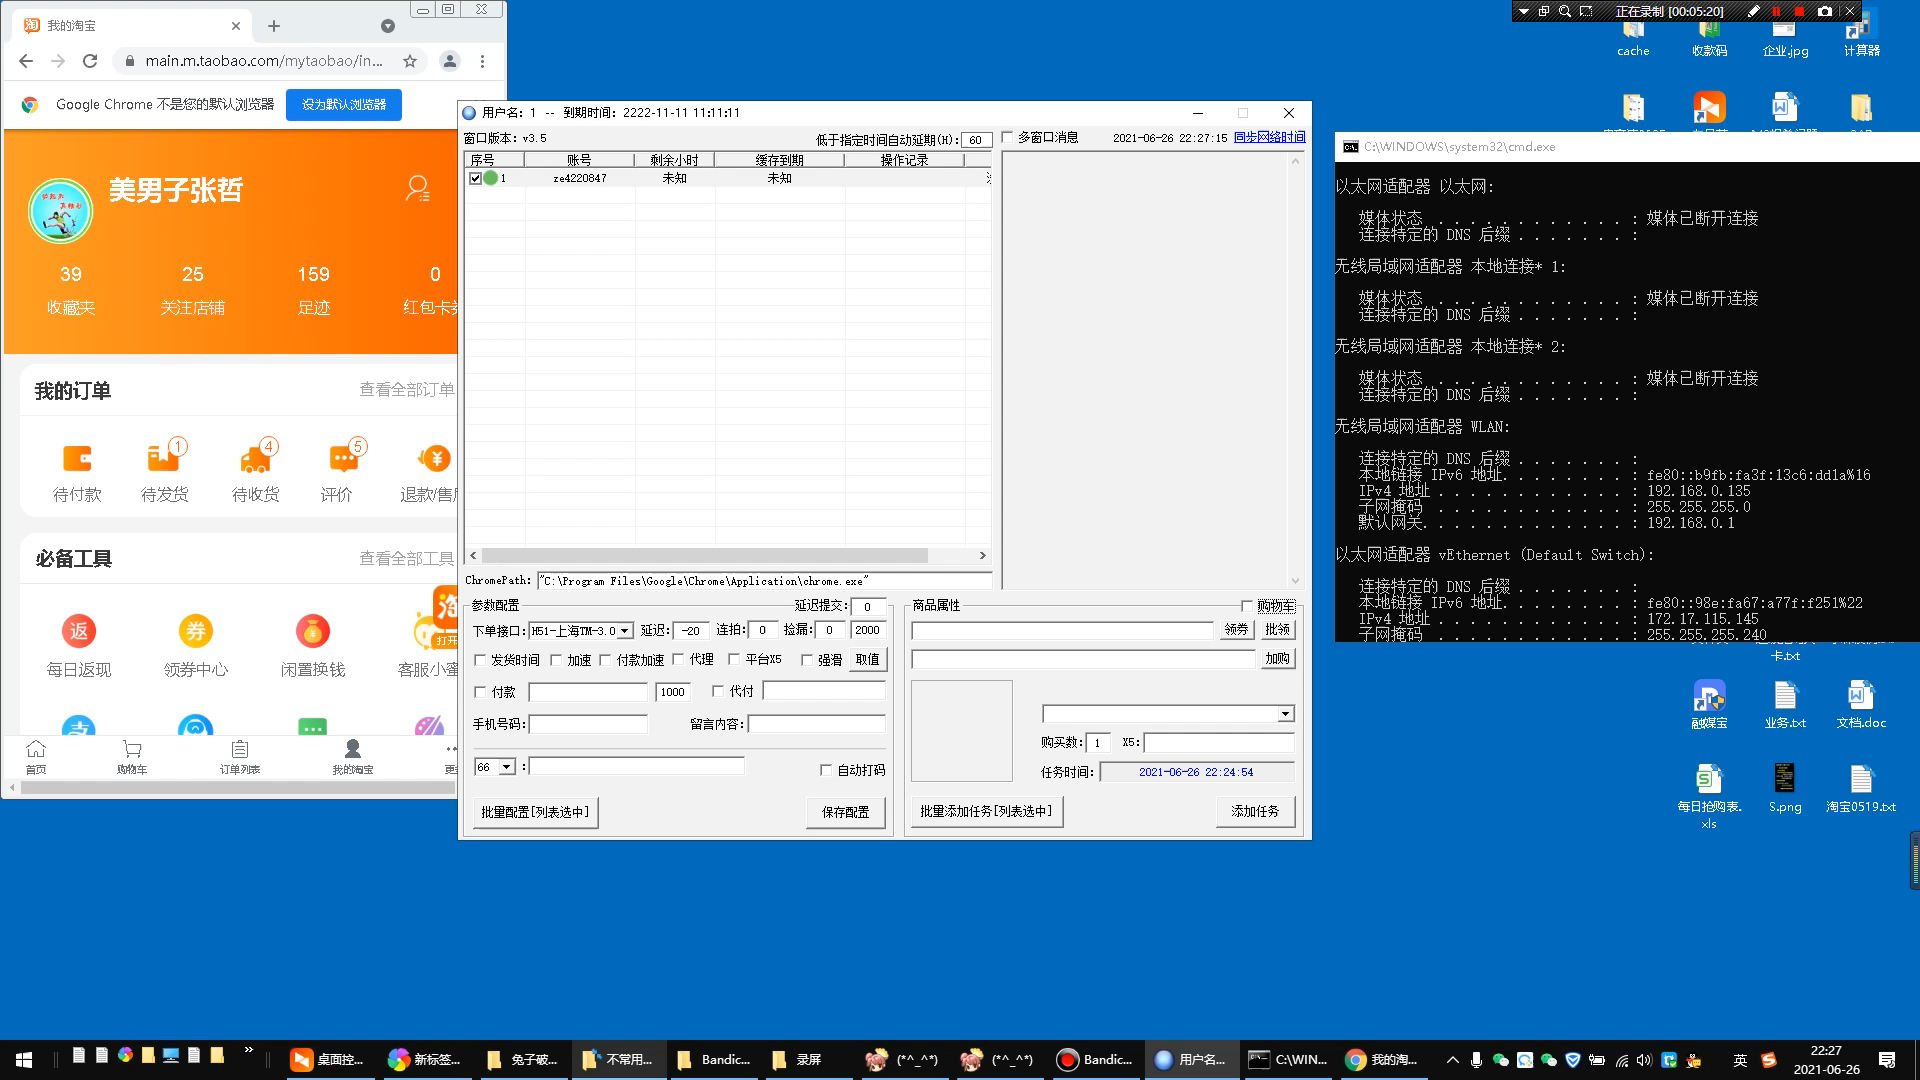Open the 待付款 orders icon in Taobao
The image size is (1920, 1080).
click(77, 459)
